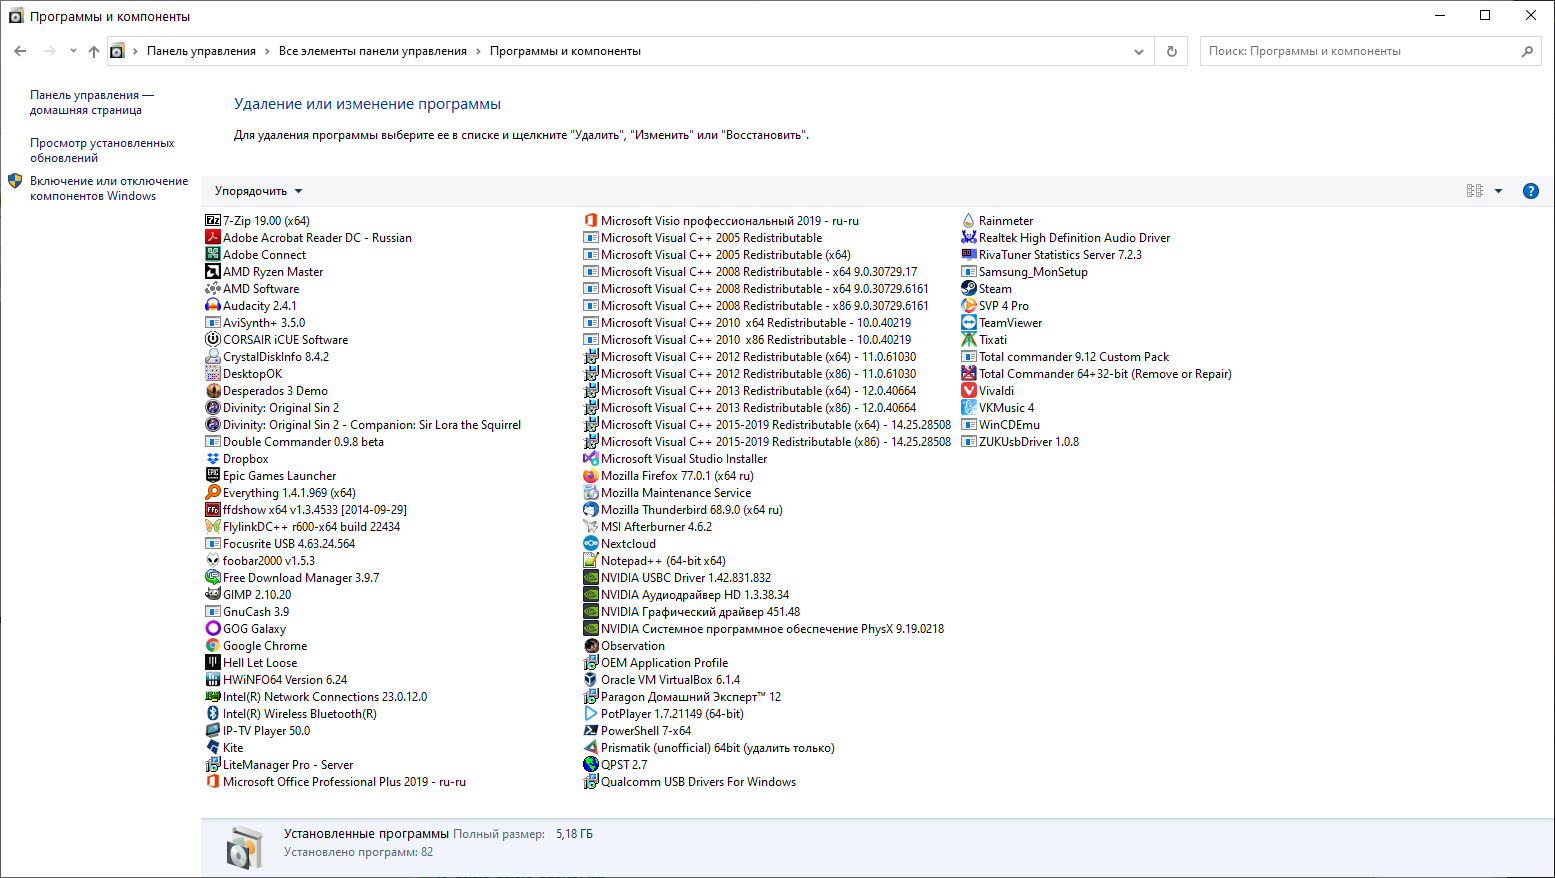Change view using the view layout button

point(1474,191)
